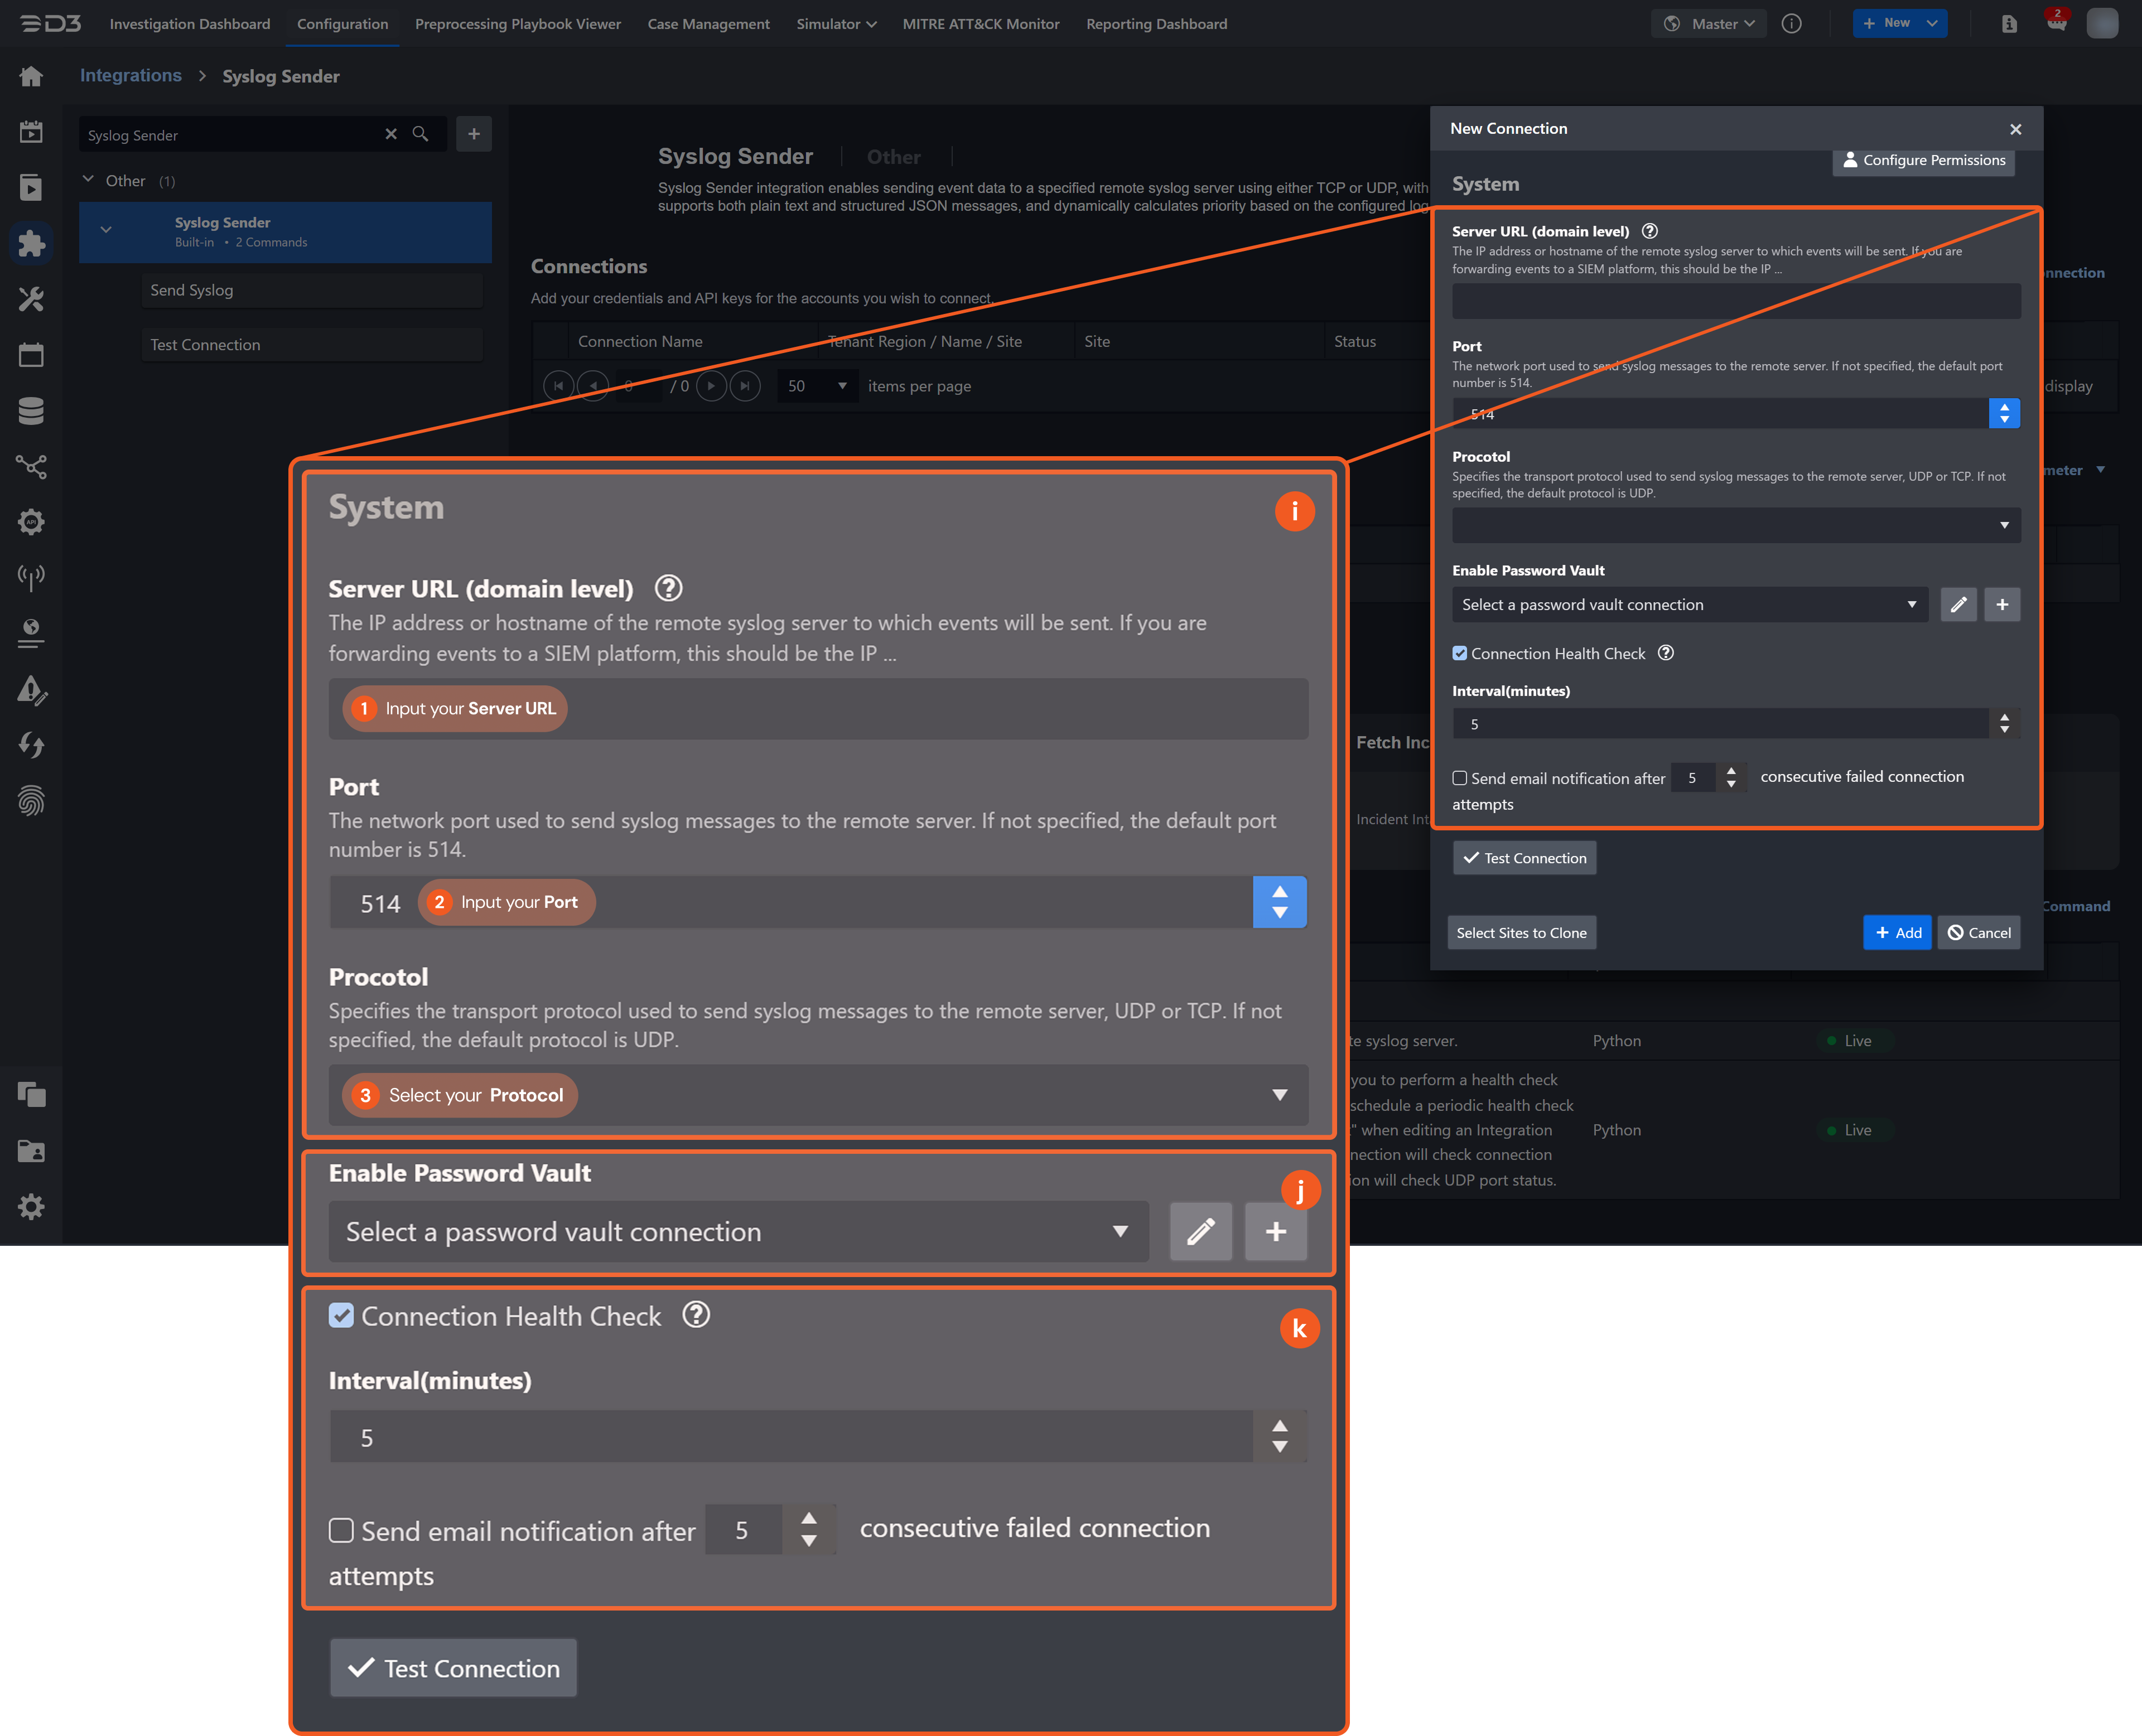Open the home icon in the sidebar
Image resolution: width=2142 pixels, height=1736 pixels.
31,76
